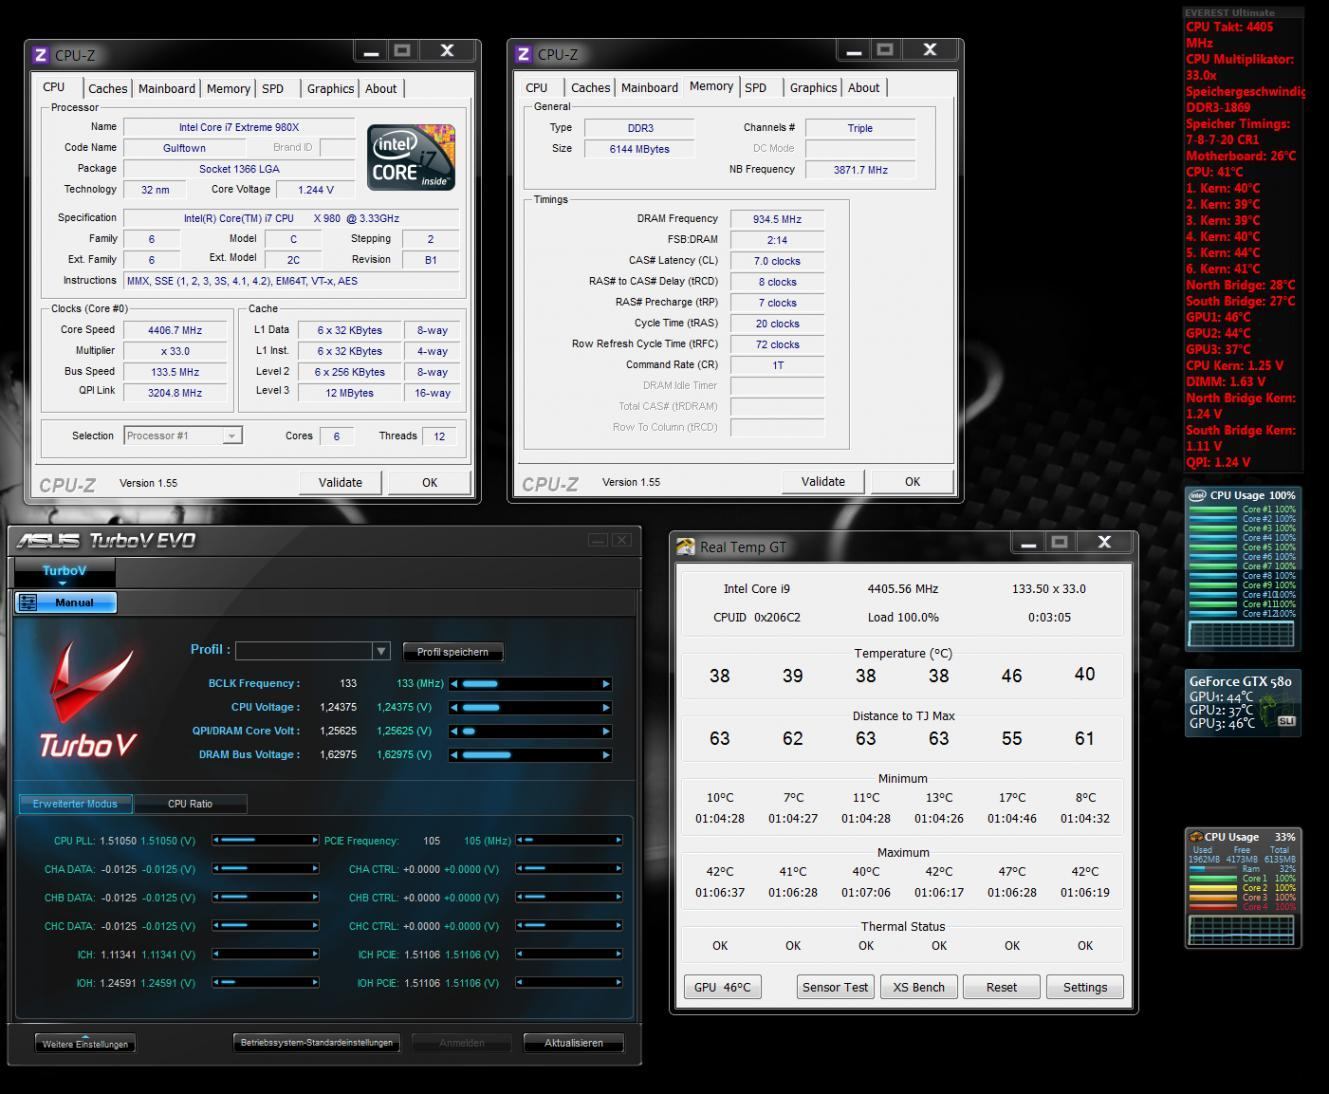Click the EVEREST CPU Takt 4405 MHz line
1329x1094 pixels.
[x=1230, y=35]
